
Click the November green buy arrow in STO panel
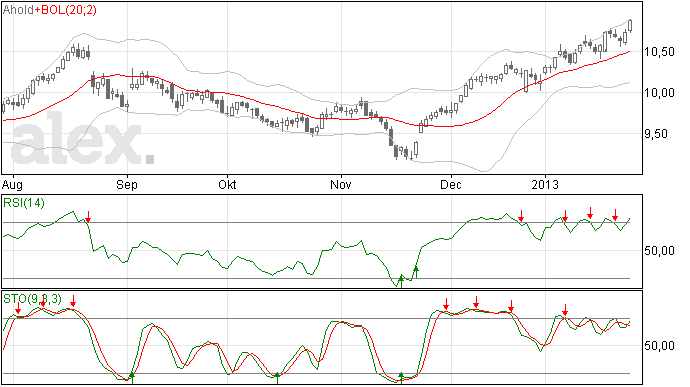(401, 377)
